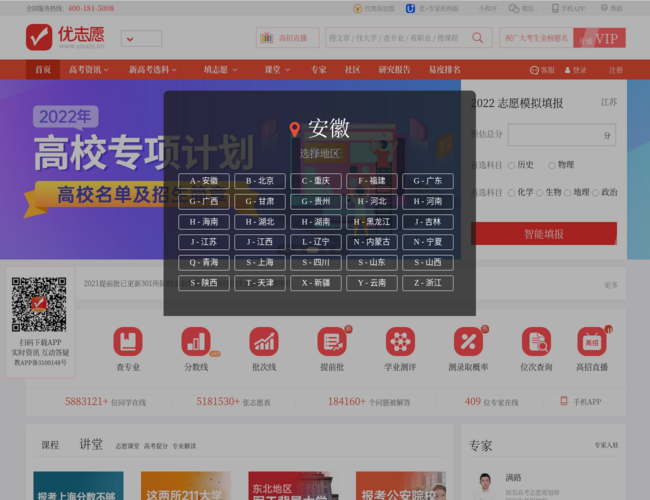
Task: Select the 生物 radio option
Action: pos(539,193)
